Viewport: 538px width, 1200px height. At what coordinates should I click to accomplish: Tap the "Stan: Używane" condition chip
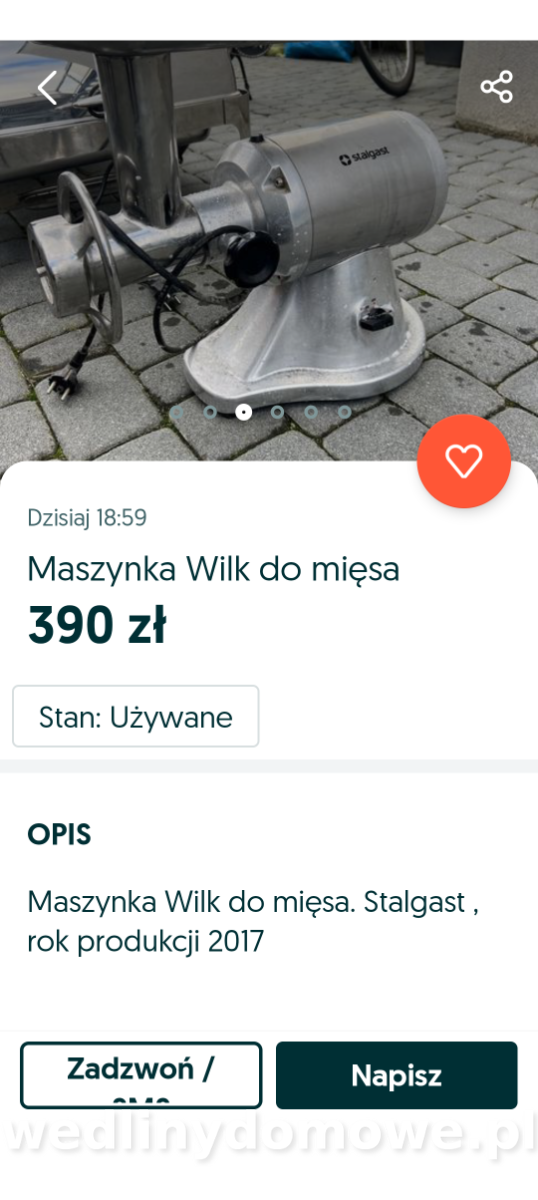136,716
